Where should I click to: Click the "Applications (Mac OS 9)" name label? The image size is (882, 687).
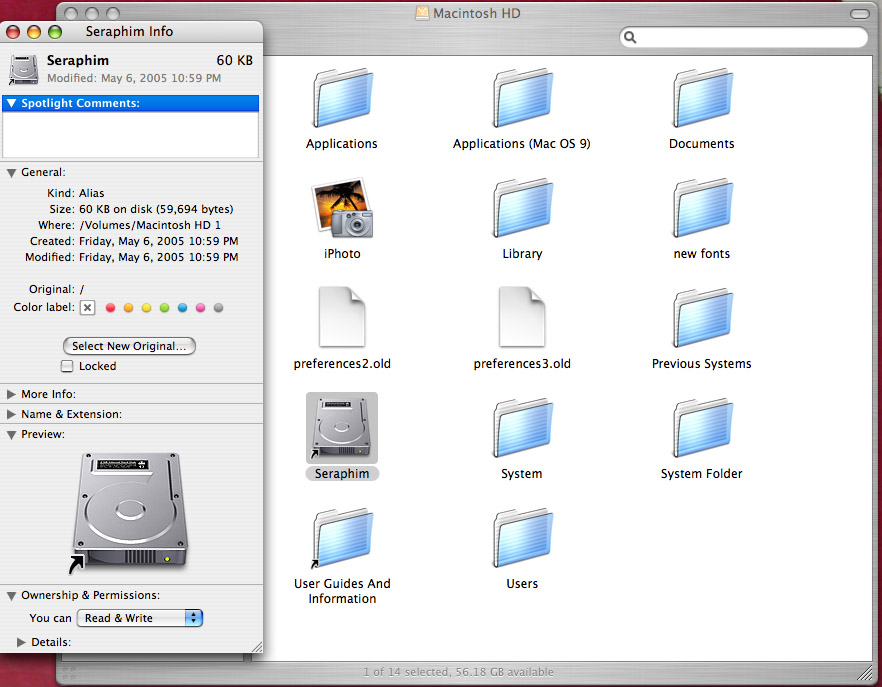point(521,144)
